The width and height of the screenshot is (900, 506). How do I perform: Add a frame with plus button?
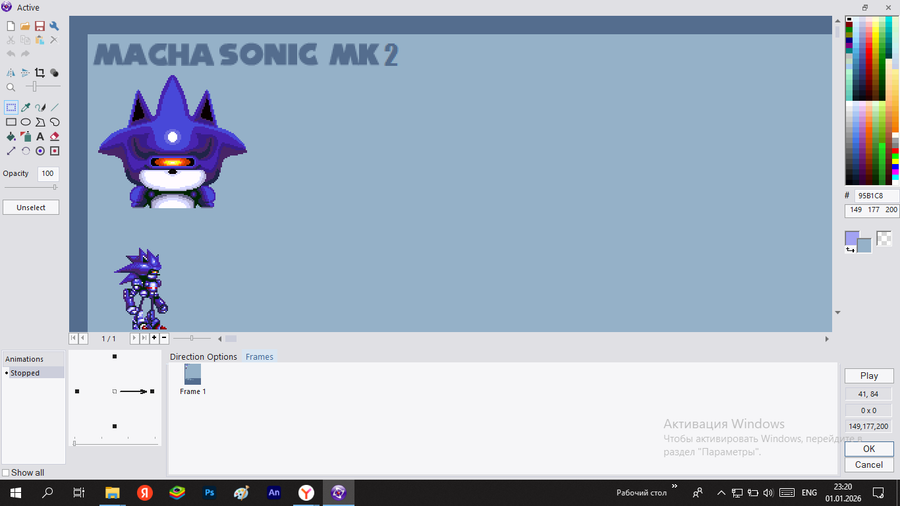pyautogui.click(x=154, y=338)
